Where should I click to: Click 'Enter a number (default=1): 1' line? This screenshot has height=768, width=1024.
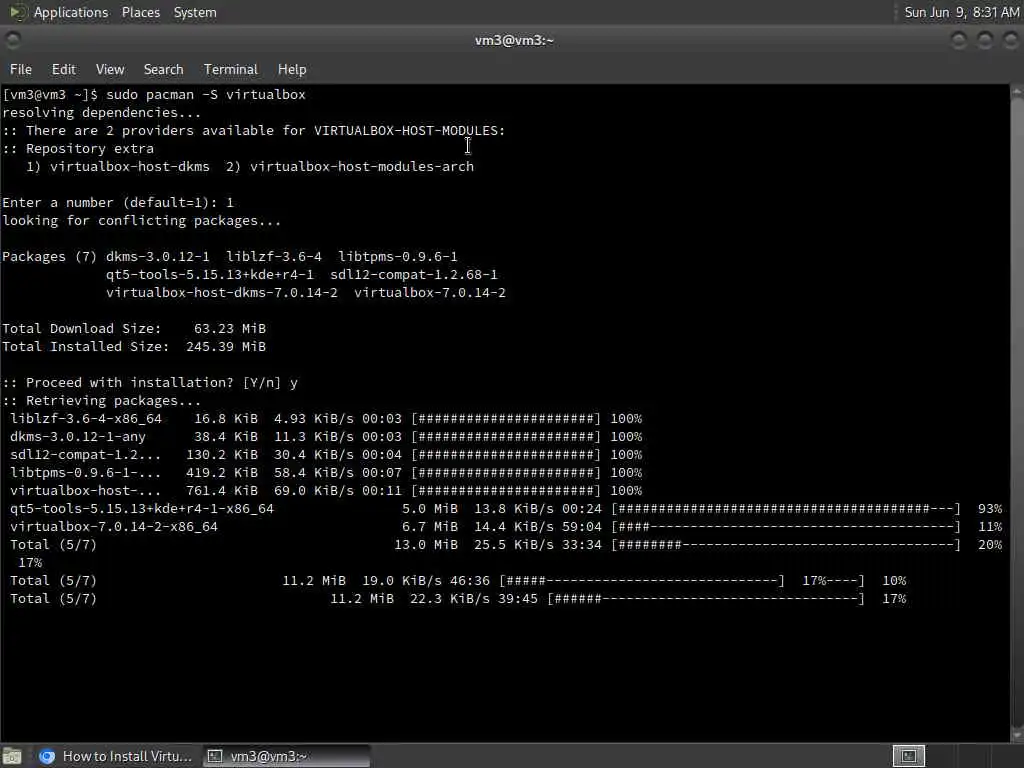118,202
